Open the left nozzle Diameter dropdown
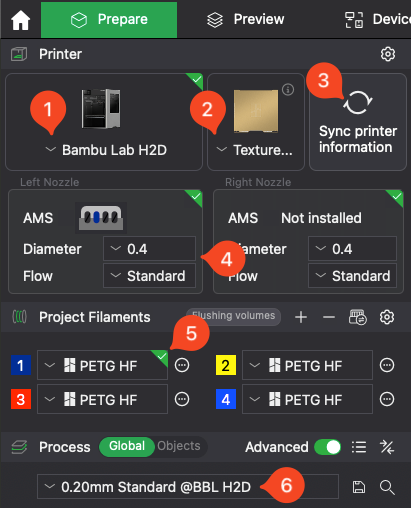Screen dimensions: 411x508 pos(149,249)
